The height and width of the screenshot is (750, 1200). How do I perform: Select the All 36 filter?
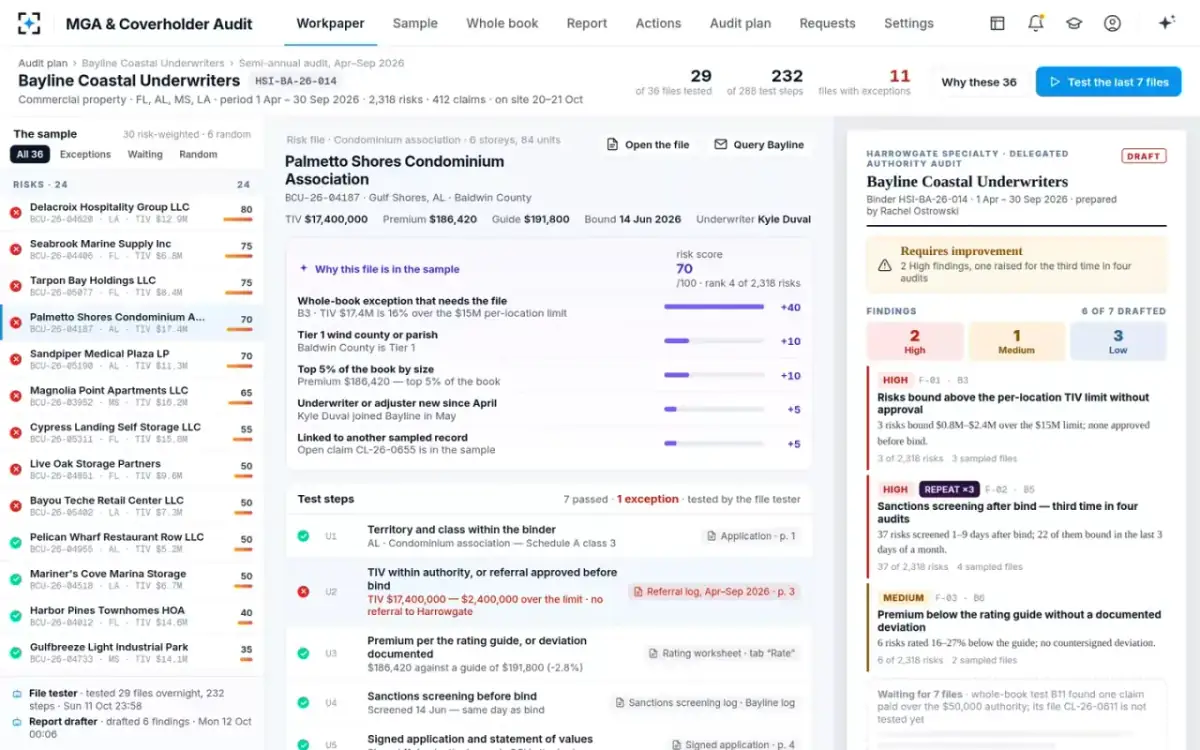point(30,154)
